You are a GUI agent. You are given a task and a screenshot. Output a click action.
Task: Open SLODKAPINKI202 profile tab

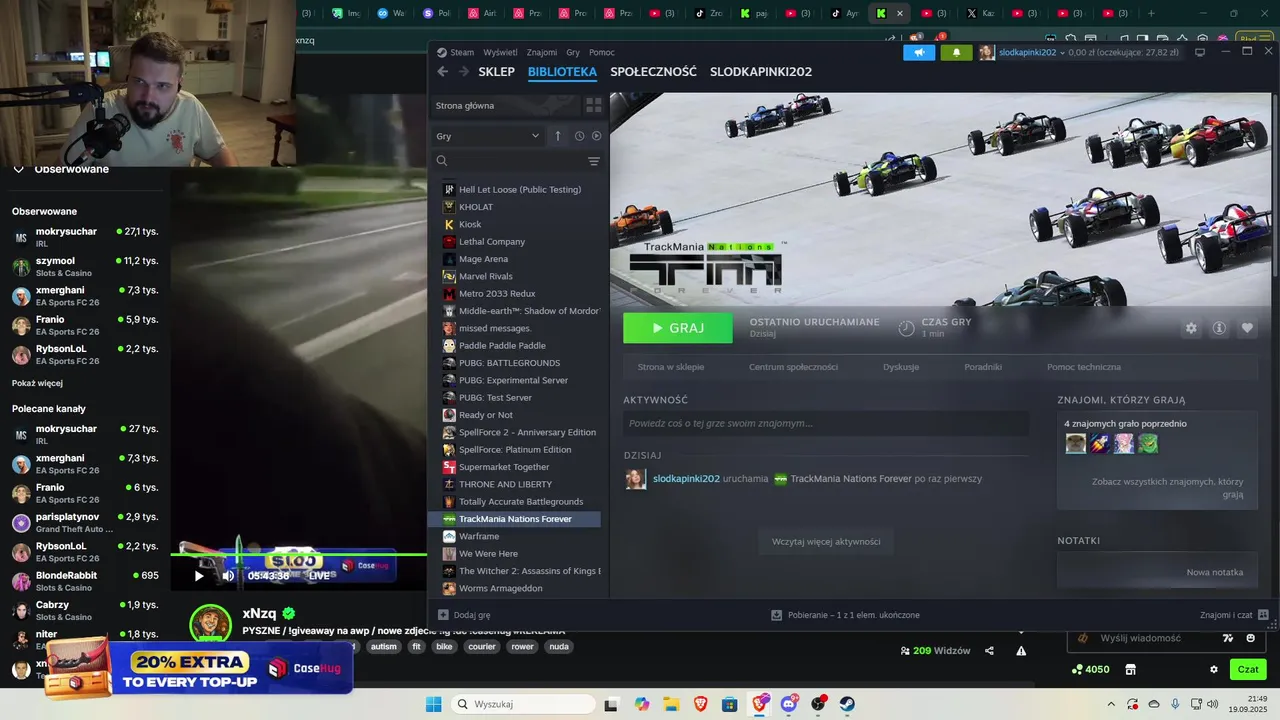click(761, 72)
